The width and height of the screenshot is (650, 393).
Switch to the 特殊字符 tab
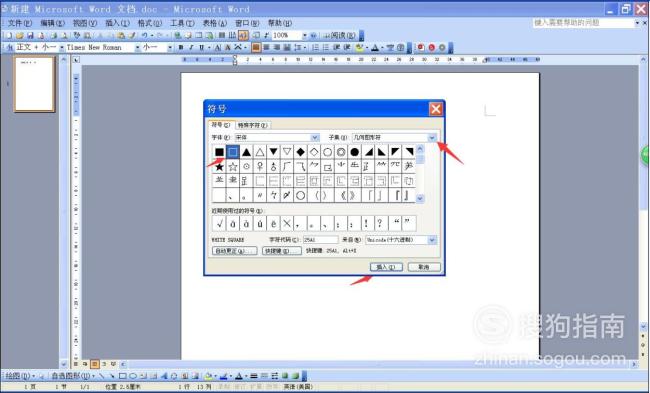(253, 125)
